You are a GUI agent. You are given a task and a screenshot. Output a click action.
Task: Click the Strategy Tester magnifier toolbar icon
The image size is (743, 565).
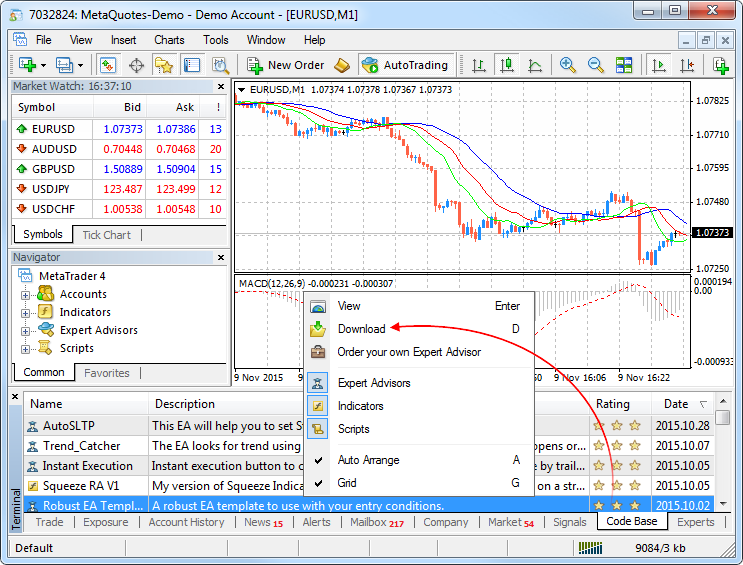pos(220,65)
